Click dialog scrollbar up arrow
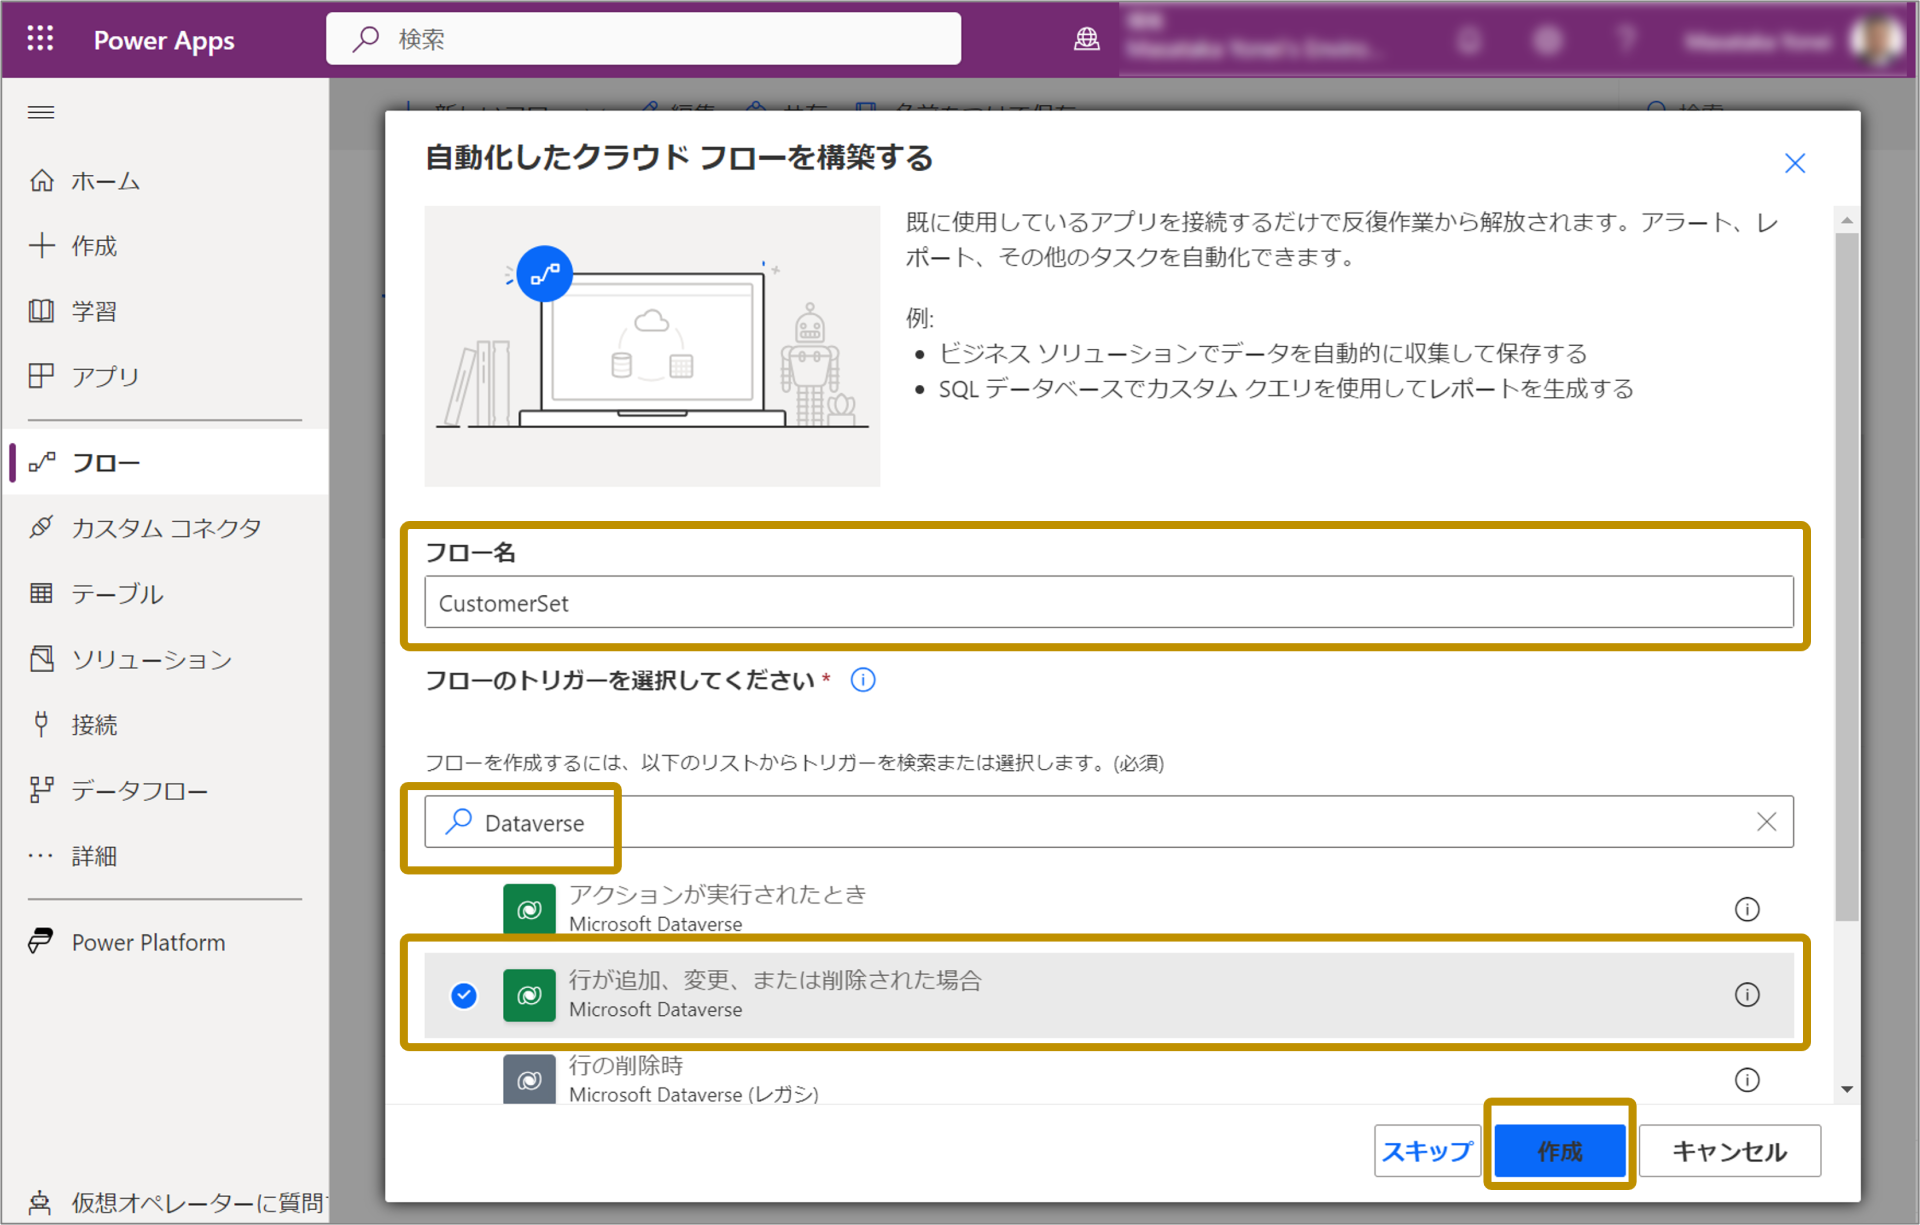 (1847, 220)
